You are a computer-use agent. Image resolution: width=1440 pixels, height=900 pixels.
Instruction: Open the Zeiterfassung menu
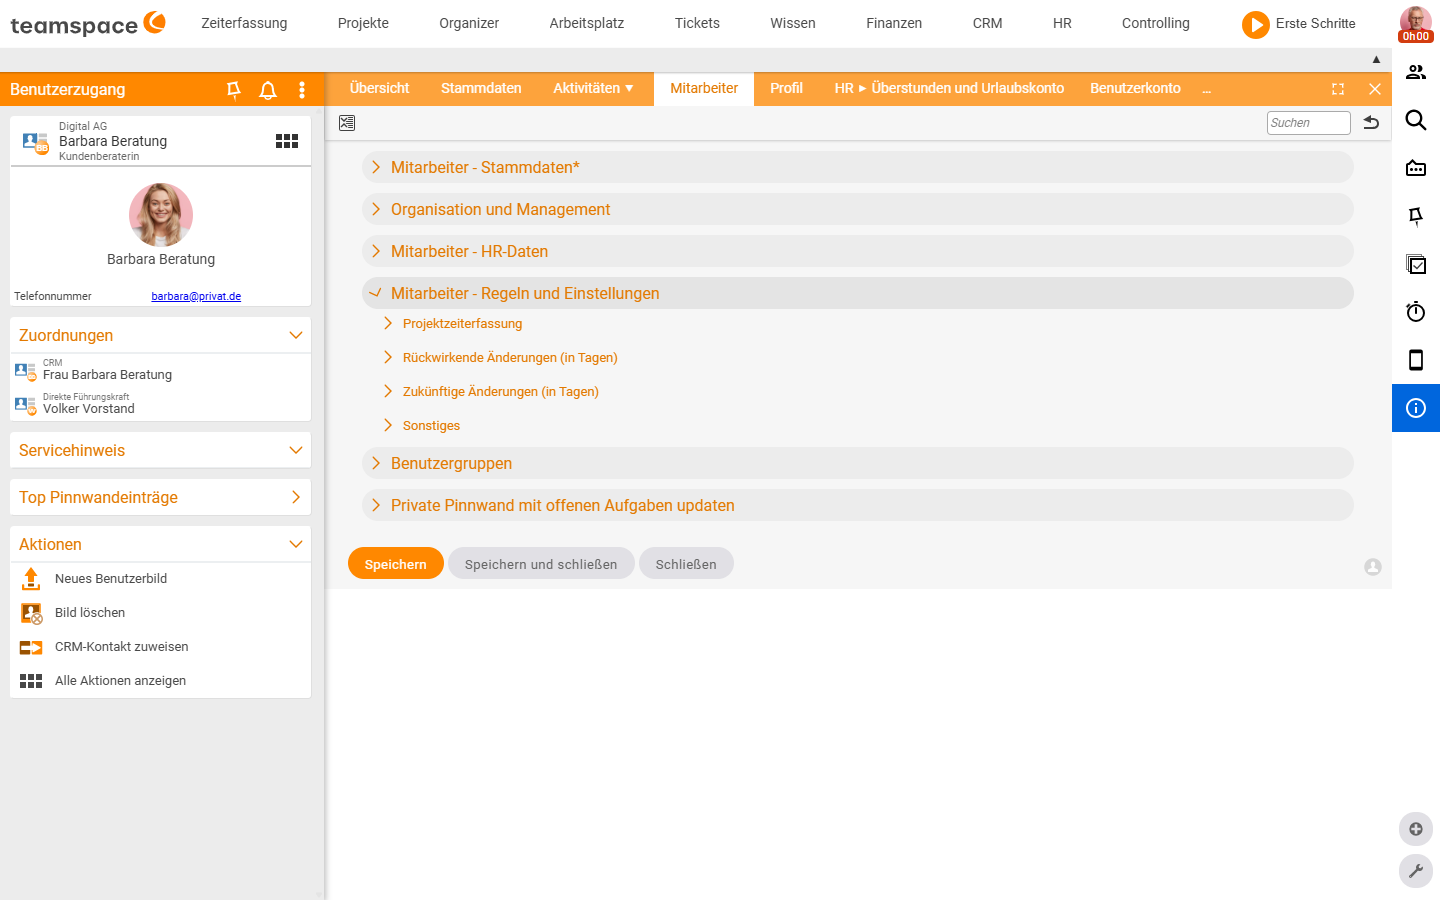coord(244,24)
